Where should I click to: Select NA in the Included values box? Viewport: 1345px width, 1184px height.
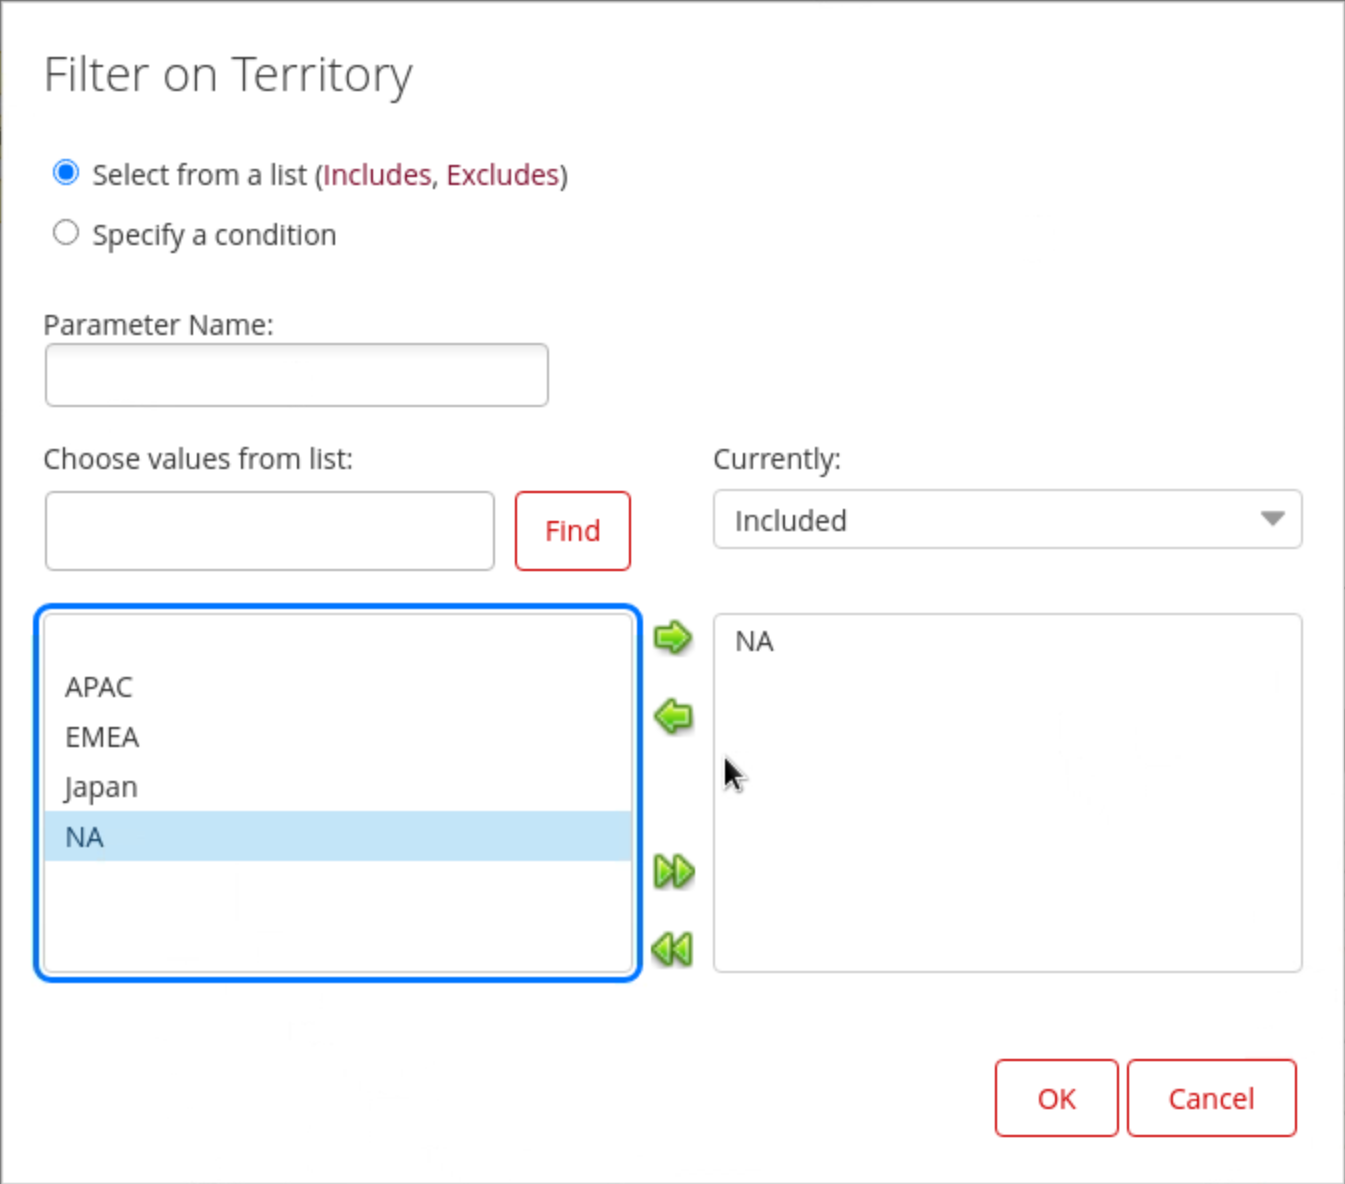754,641
